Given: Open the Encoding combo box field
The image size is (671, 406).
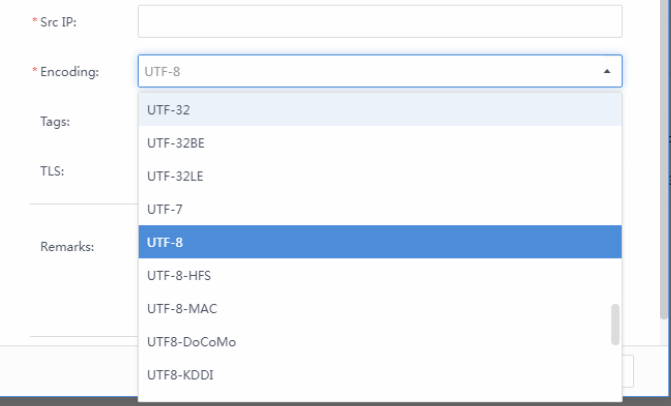Looking at the screenshot, I should tap(370, 71).
